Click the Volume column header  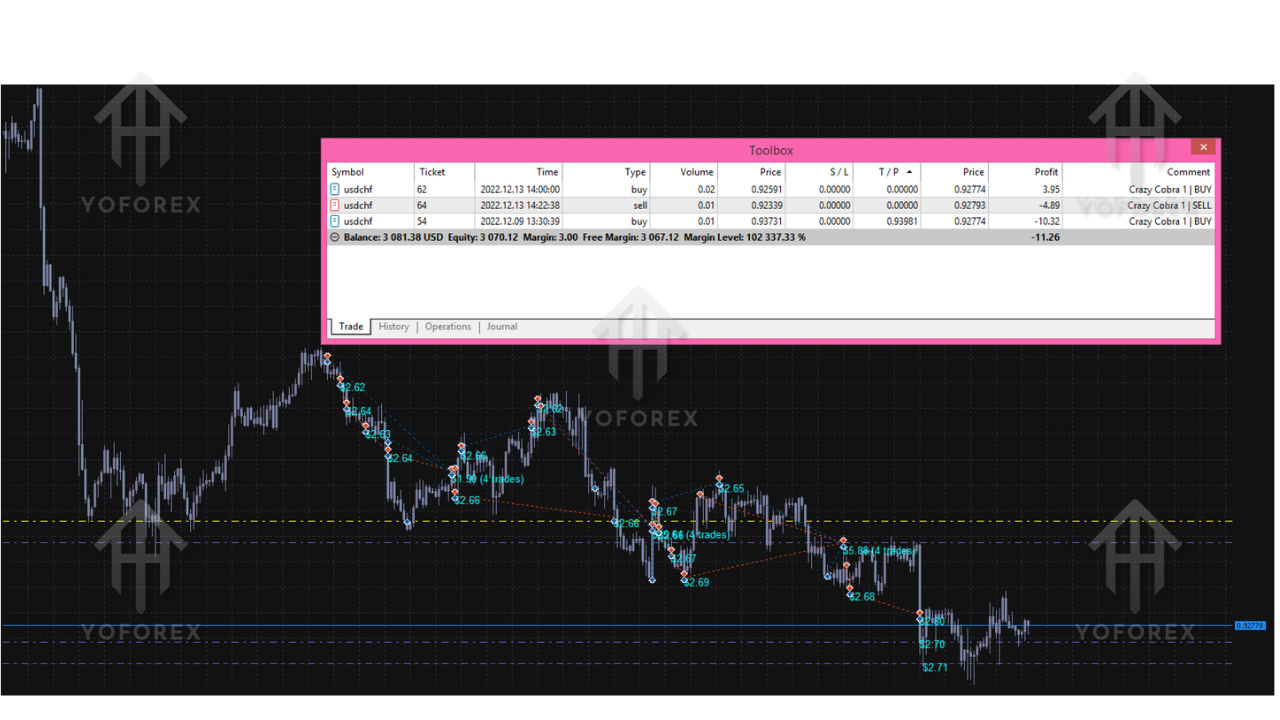point(696,172)
